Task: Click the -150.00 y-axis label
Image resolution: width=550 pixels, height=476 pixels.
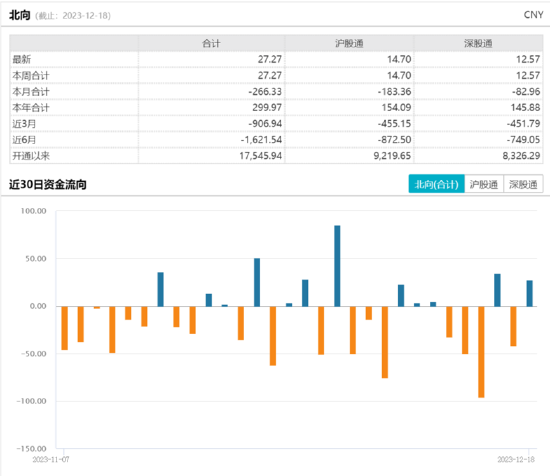Action: tap(31, 449)
